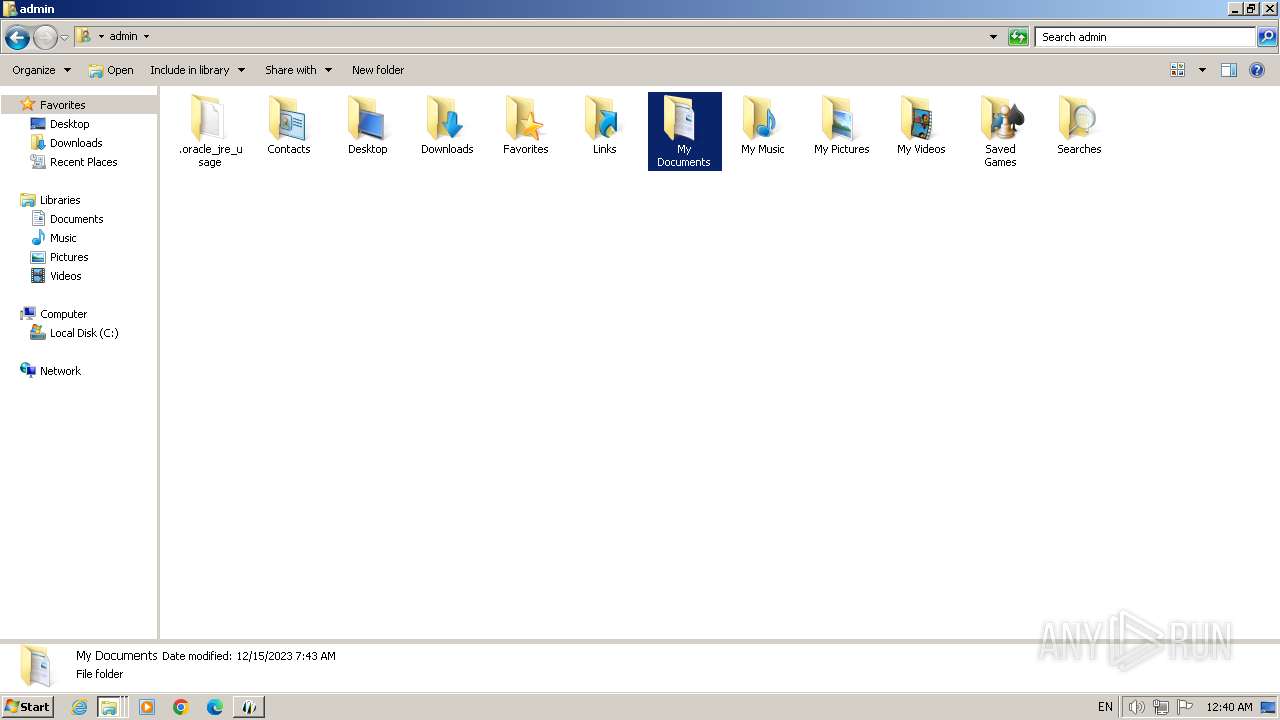Open address bar history dropdown
This screenshot has width=1280, height=720.
coord(993,37)
